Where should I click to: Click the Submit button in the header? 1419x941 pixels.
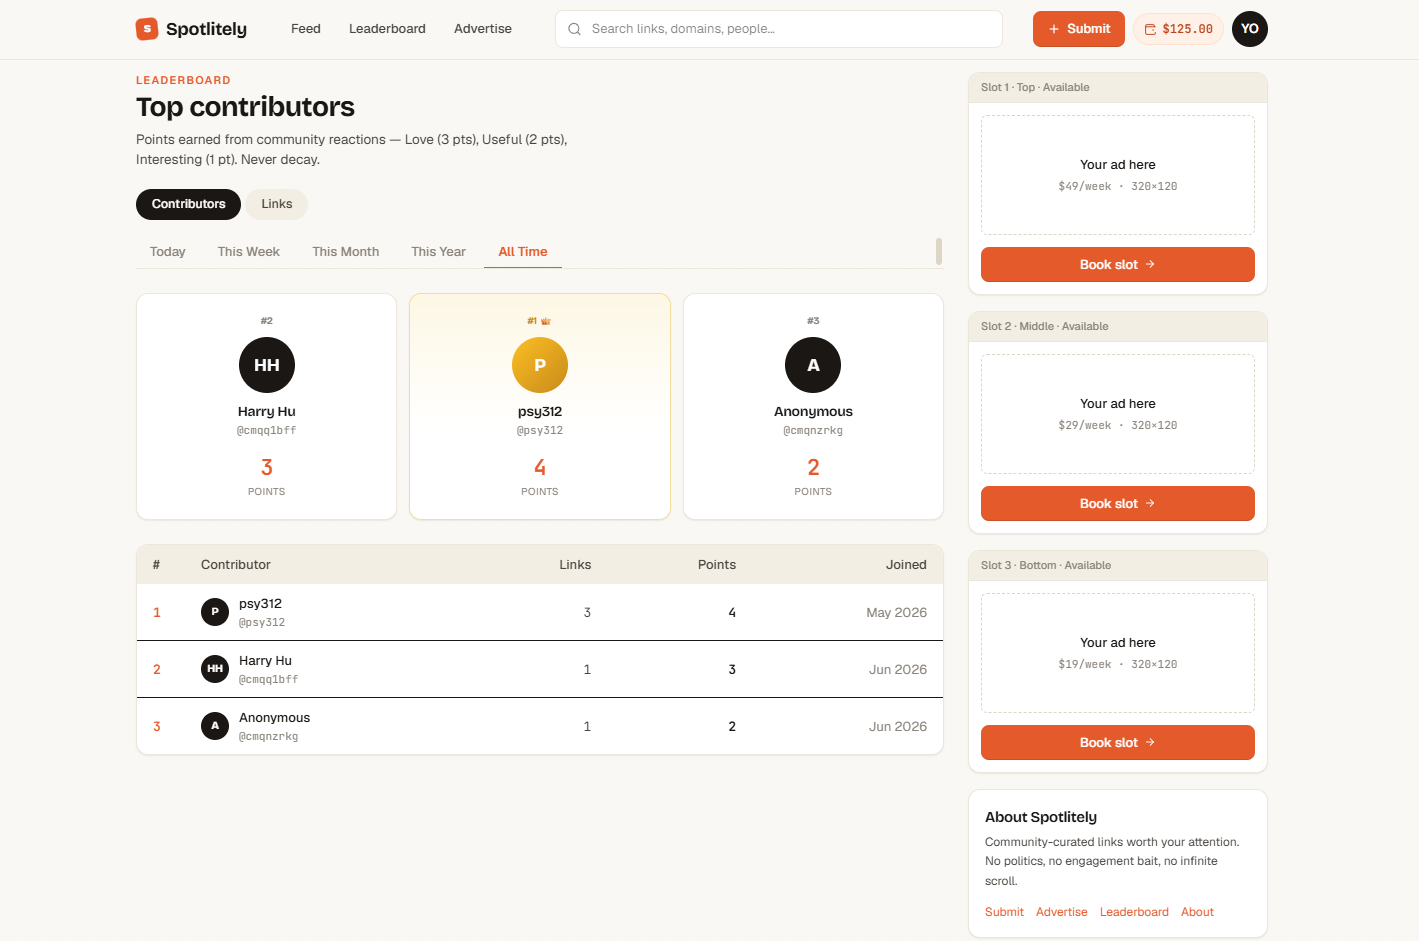[x=1079, y=29]
